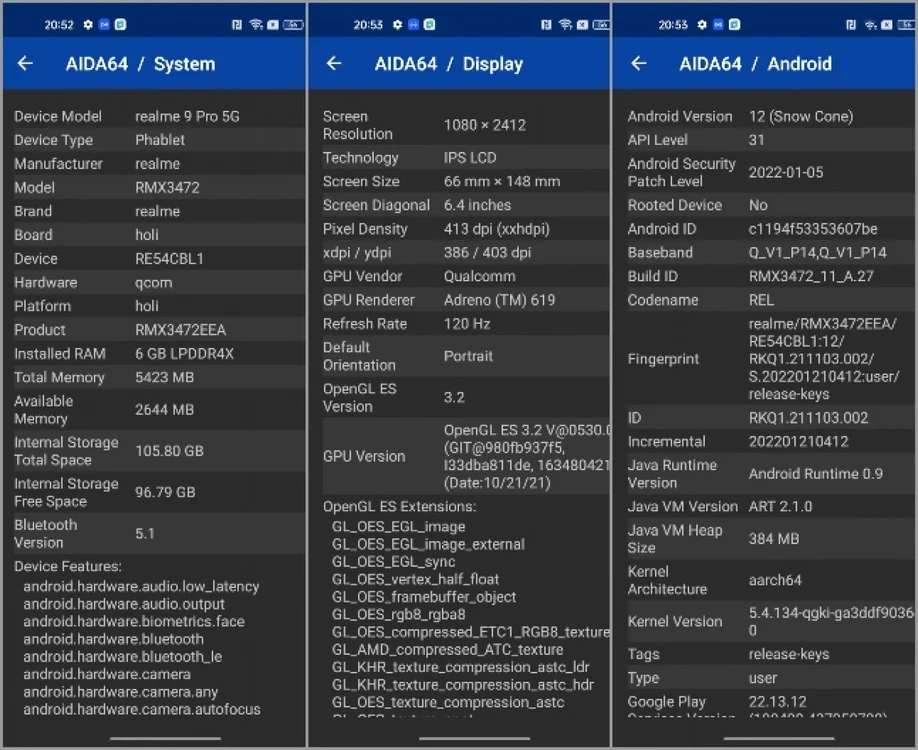918x750 pixels.
Task: Tap the 20:52 clock on the System screen
Action: point(59,25)
